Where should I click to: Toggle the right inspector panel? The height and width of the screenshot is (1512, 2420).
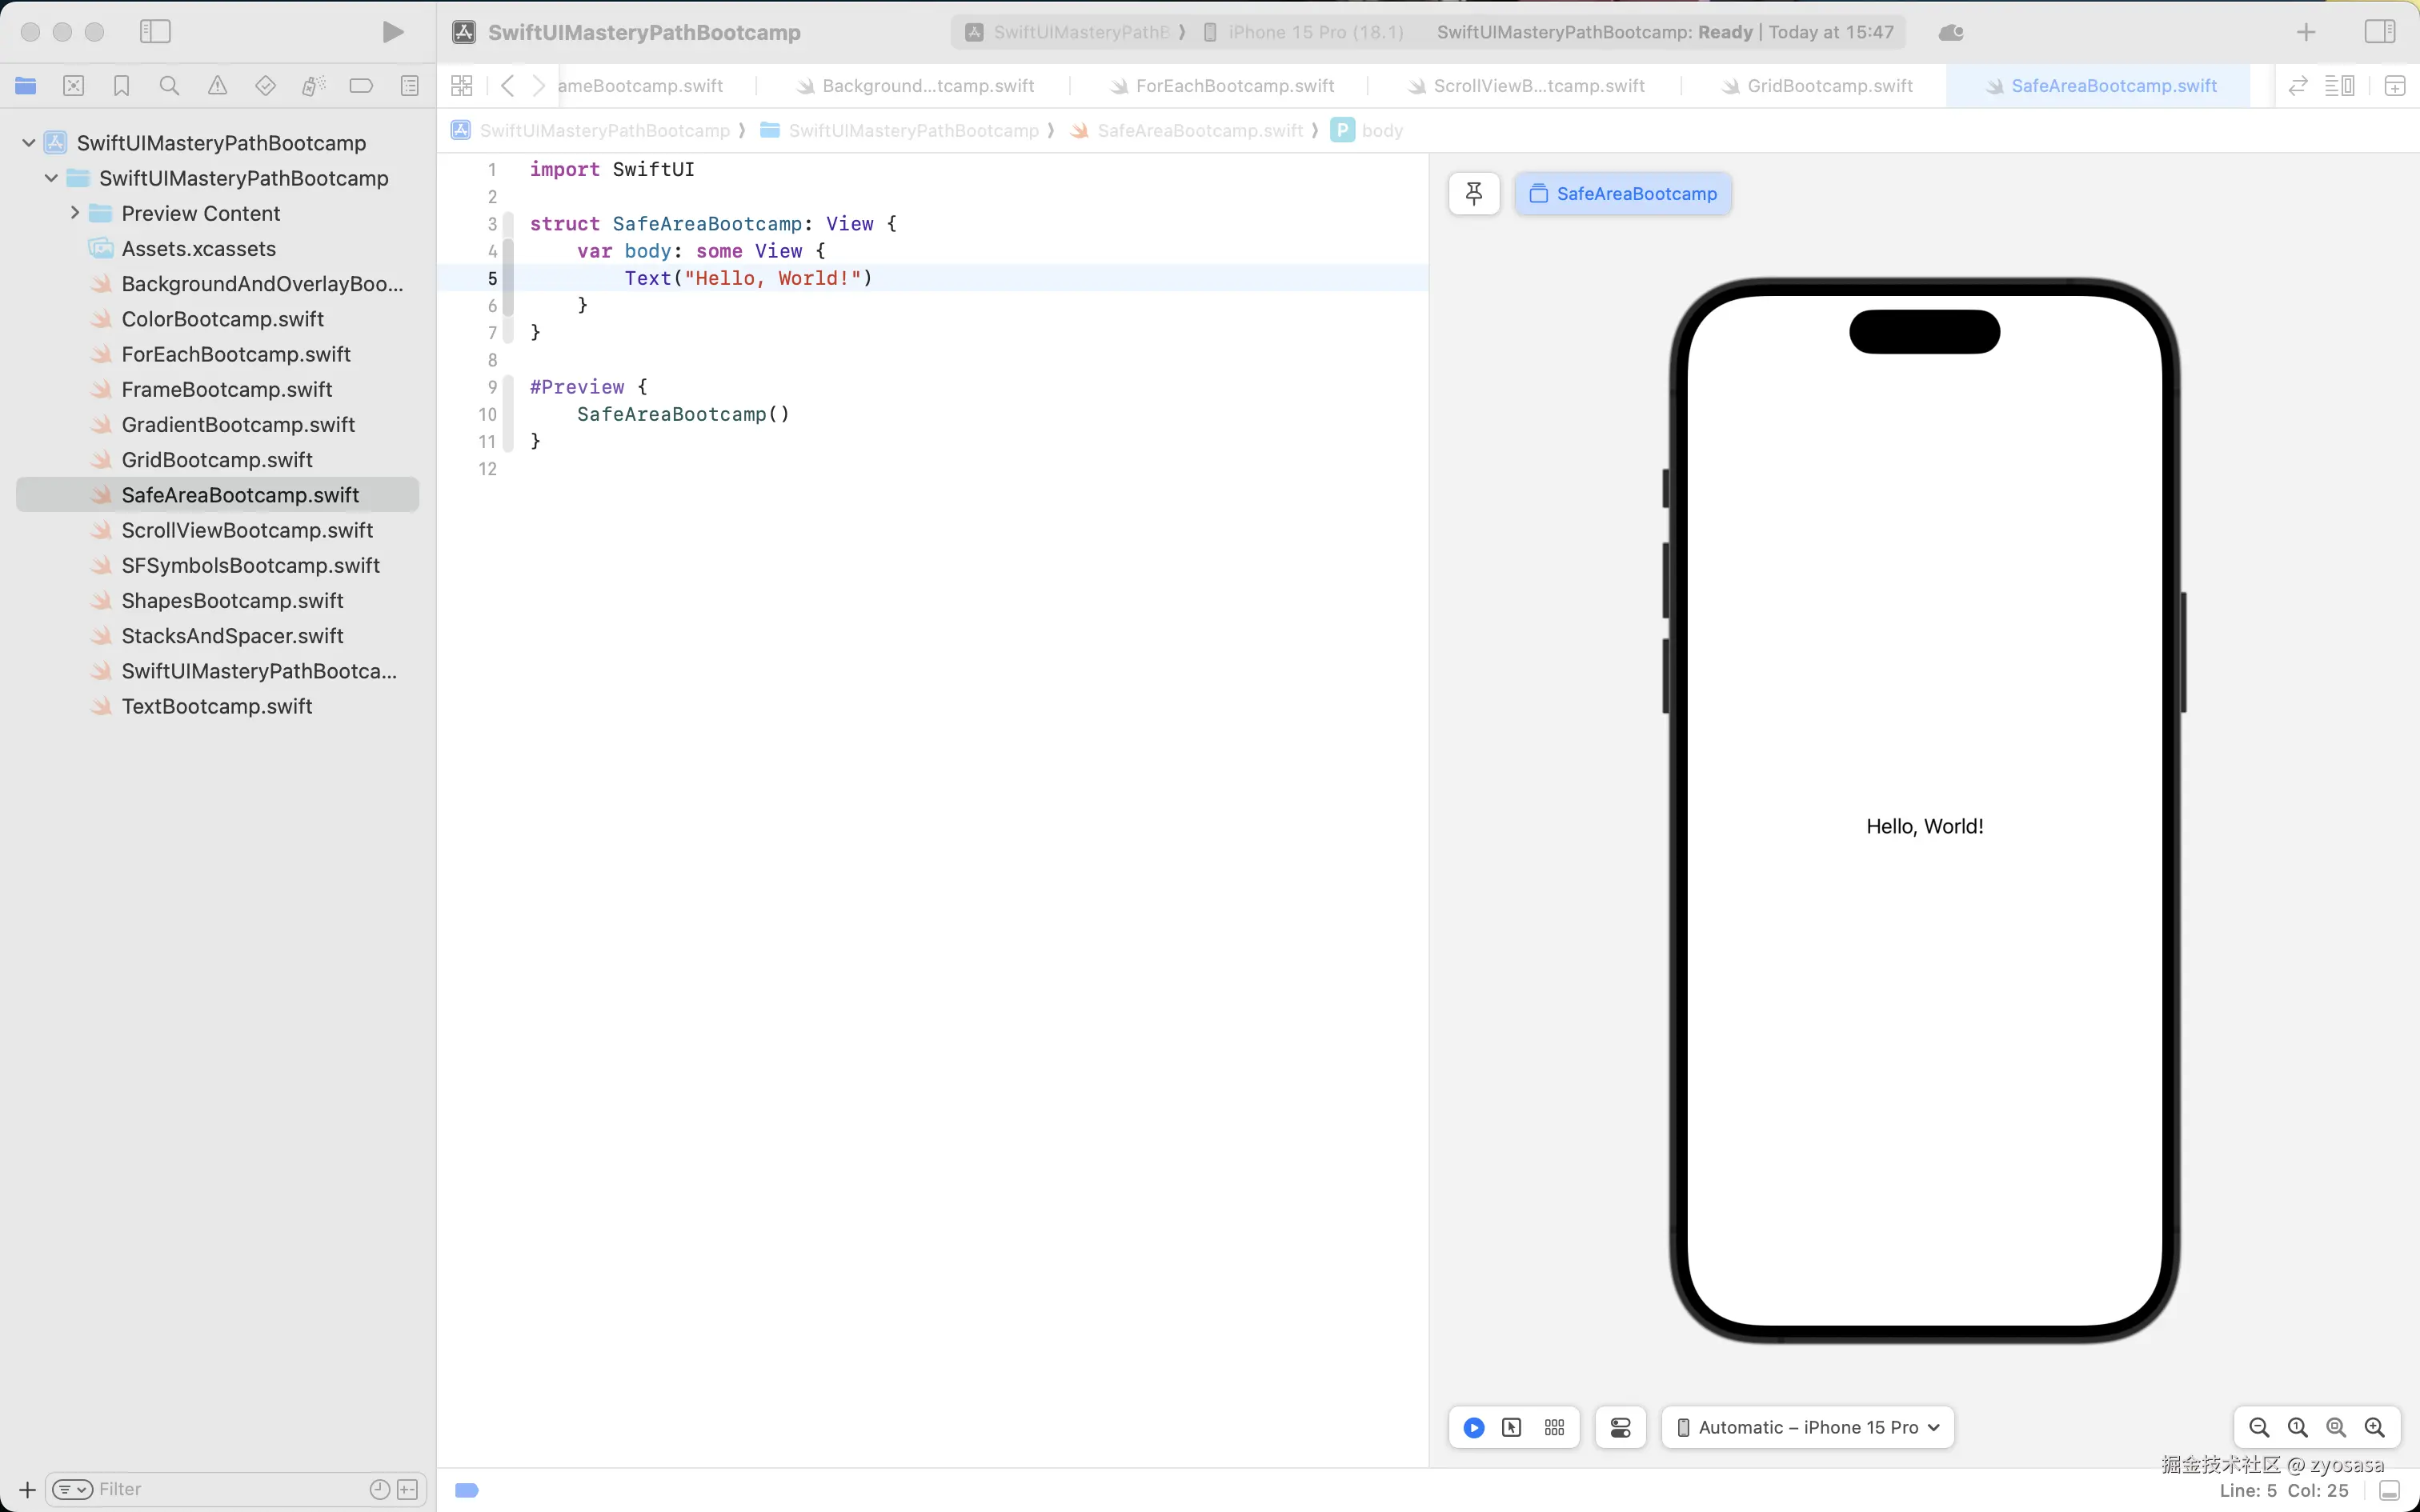pos(2379,32)
